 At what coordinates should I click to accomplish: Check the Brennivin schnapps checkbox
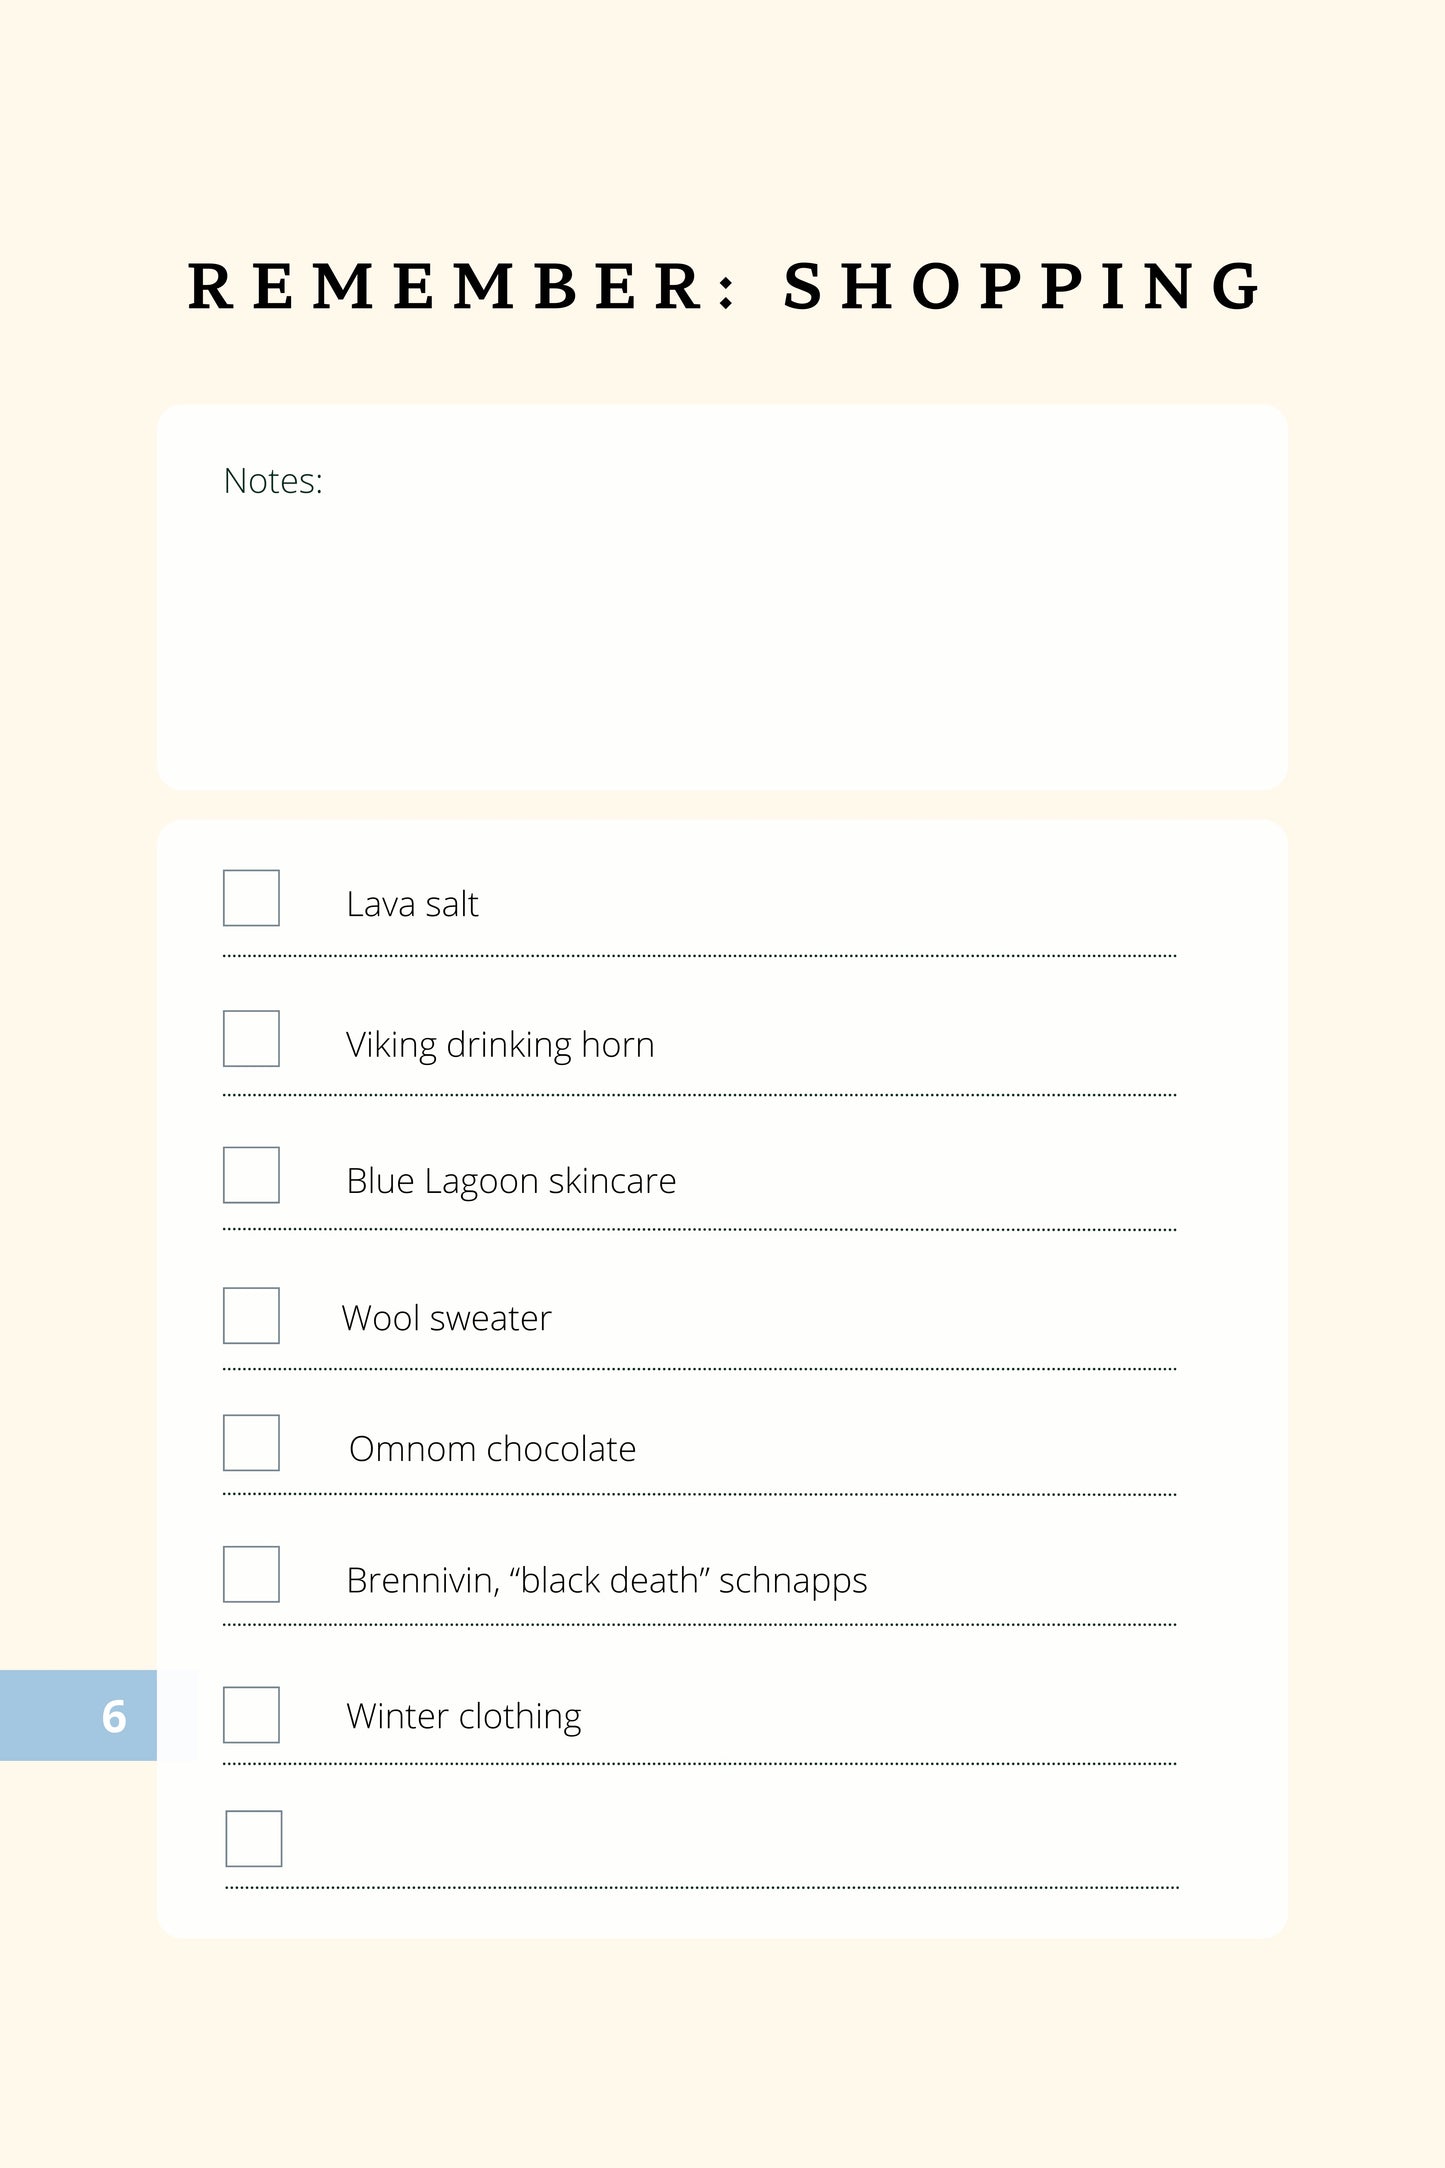[251, 1575]
